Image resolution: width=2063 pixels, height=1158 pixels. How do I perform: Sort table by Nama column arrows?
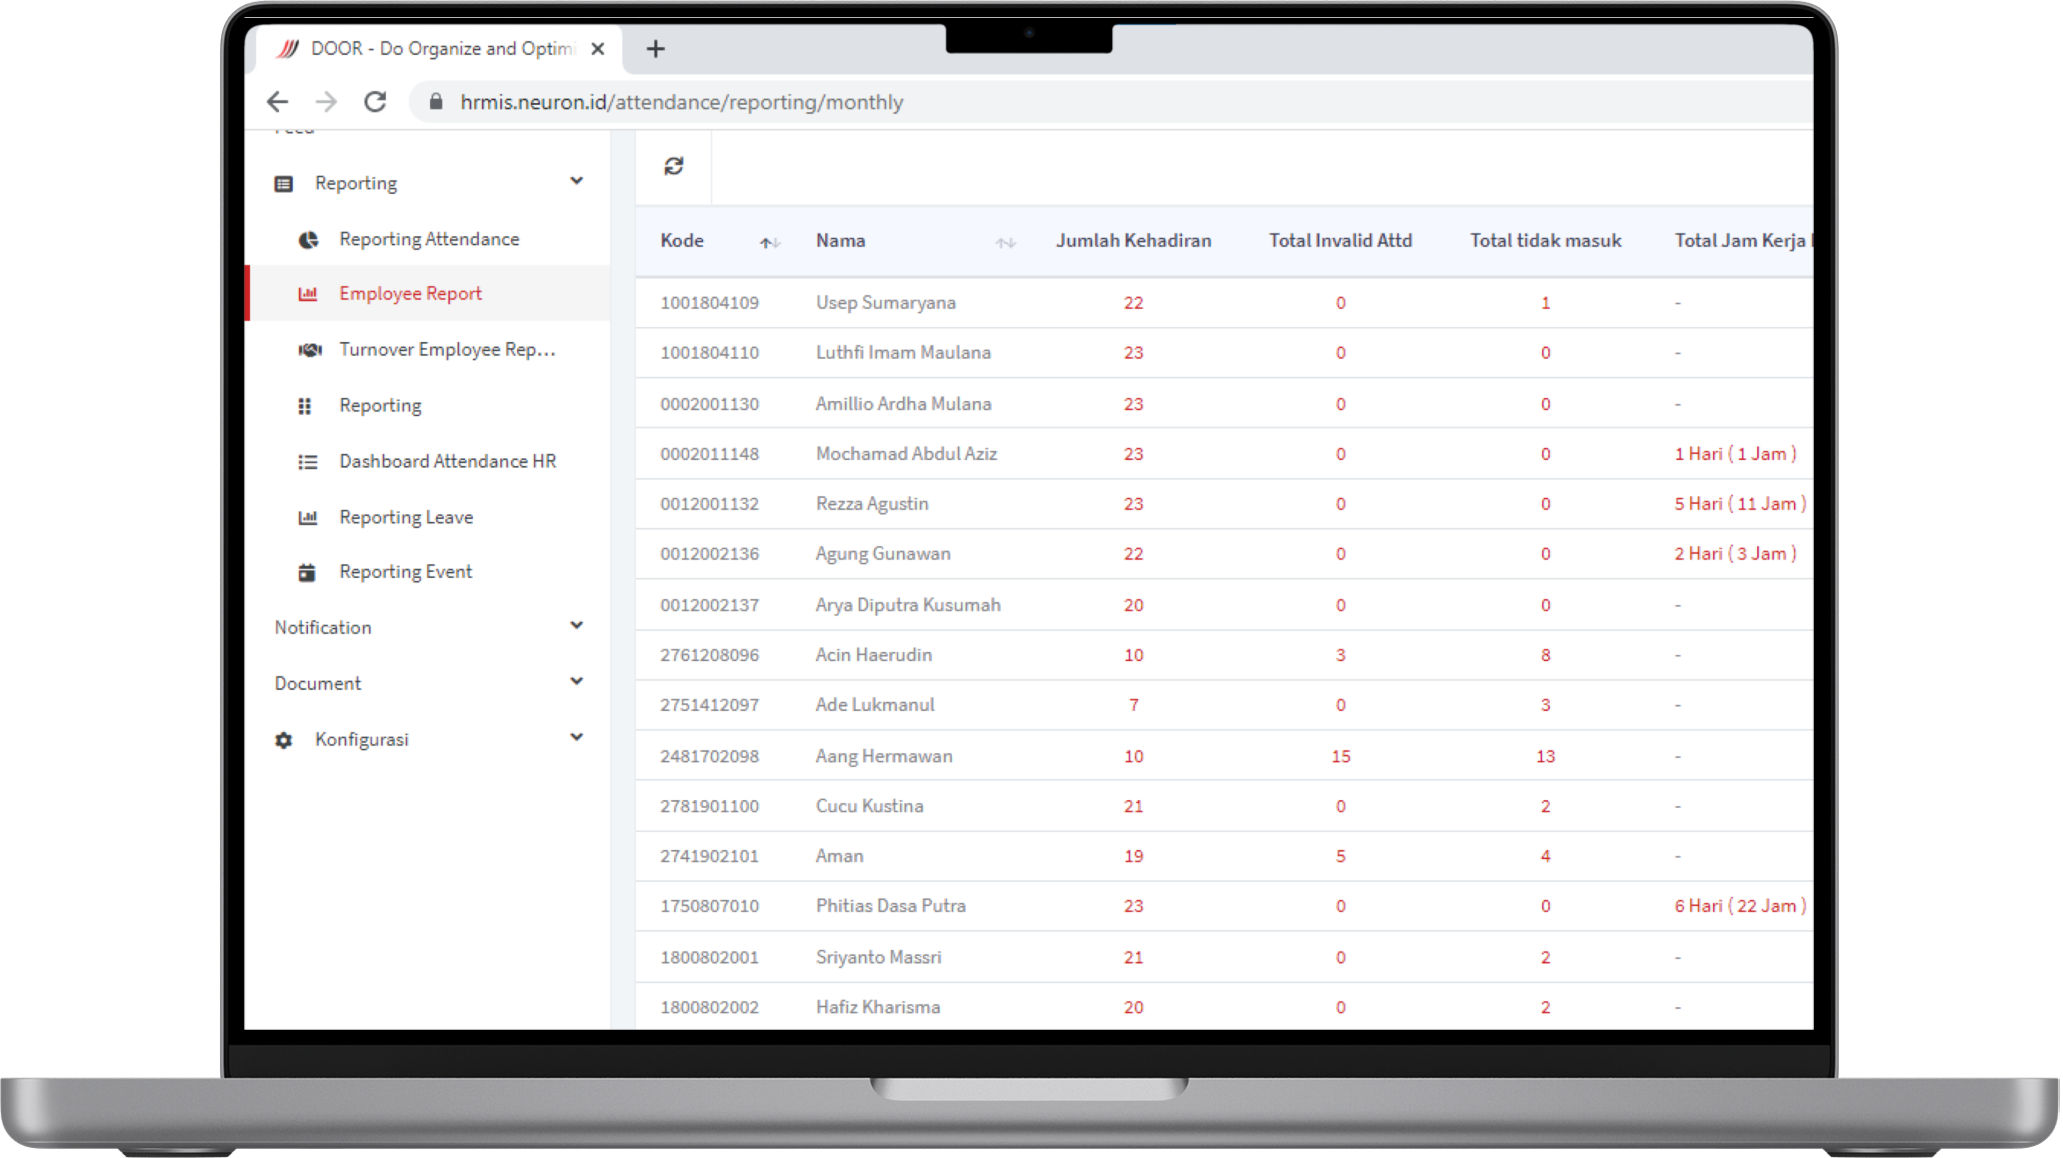pos(1005,242)
